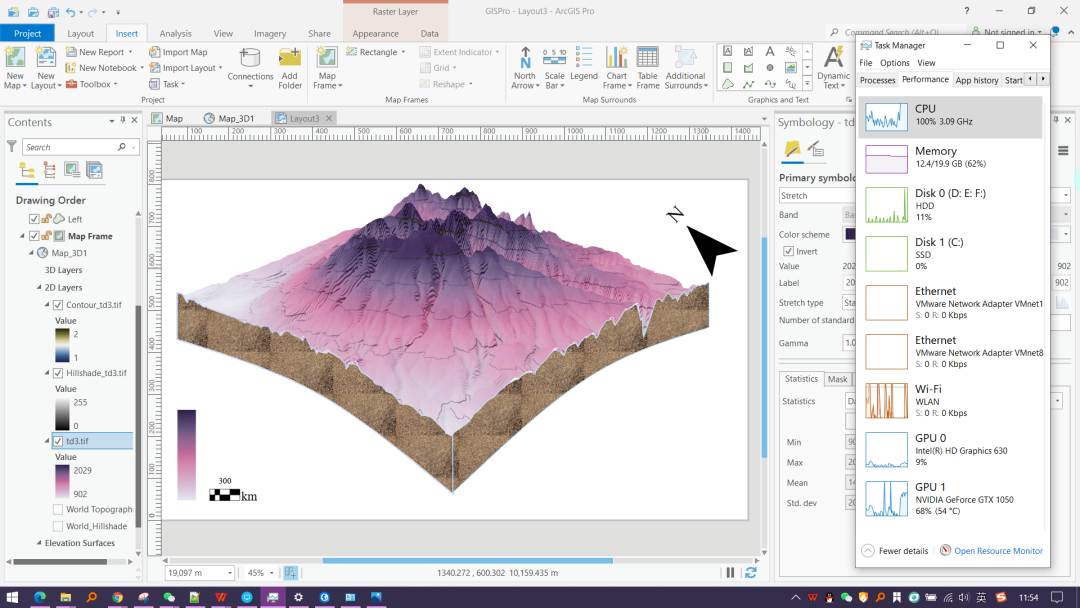
Task: Click the Add Folder icon
Action: click(x=290, y=59)
